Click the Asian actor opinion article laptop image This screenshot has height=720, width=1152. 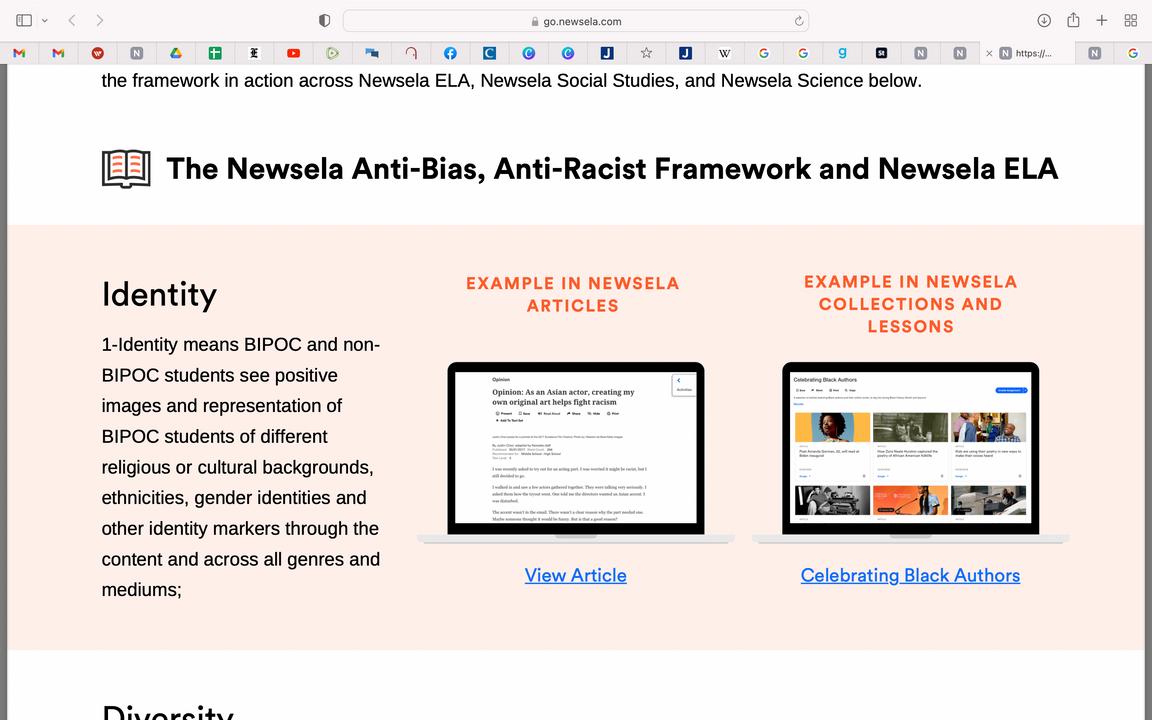(576, 453)
